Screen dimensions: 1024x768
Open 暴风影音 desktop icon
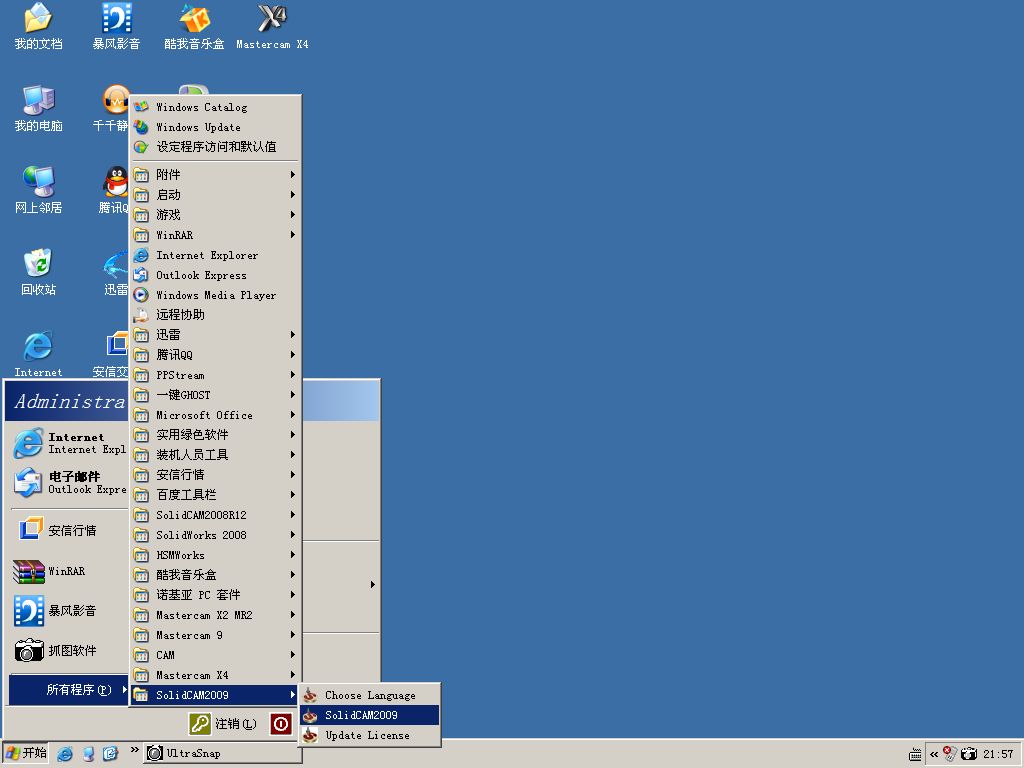[116, 26]
